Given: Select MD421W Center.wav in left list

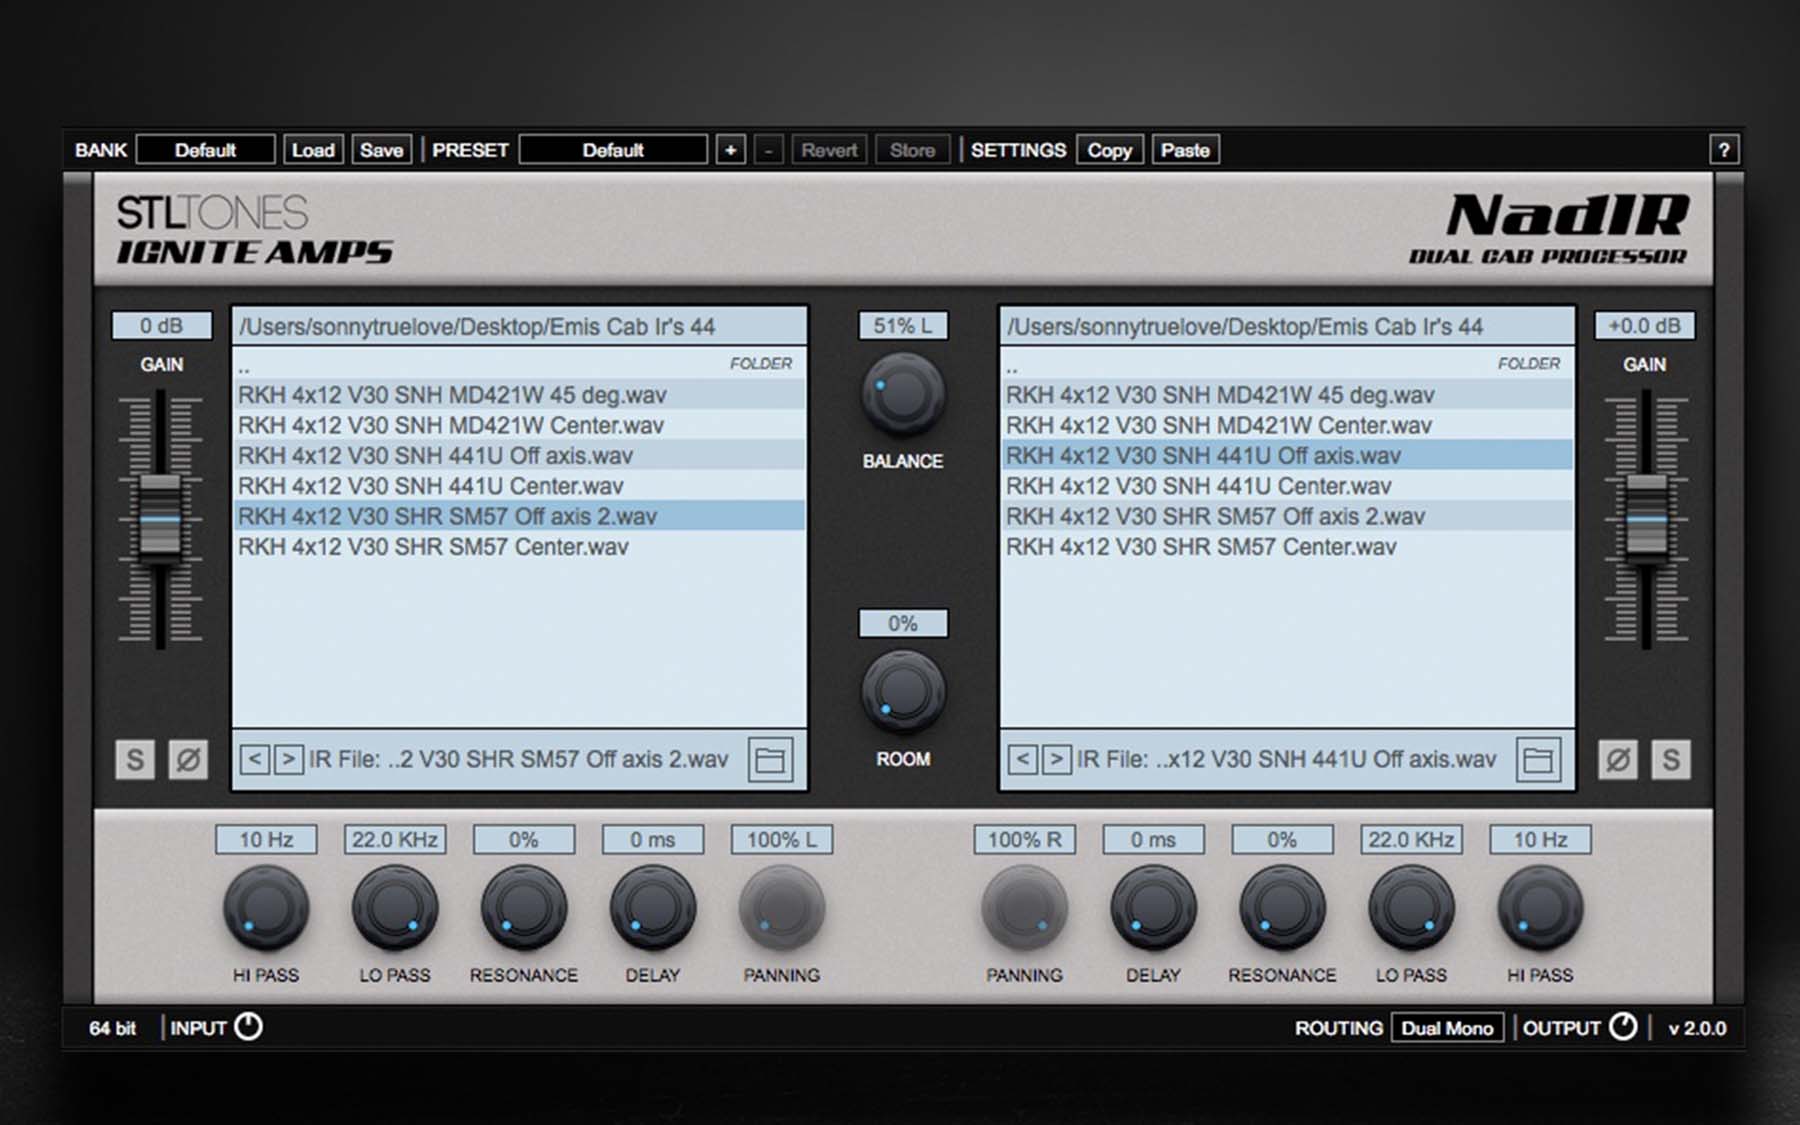Looking at the screenshot, I should (x=520, y=425).
